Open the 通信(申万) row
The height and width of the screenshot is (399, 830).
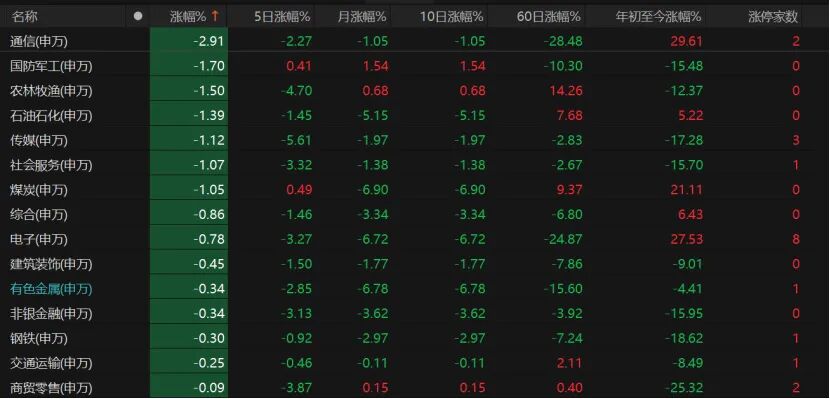coord(415,41)
